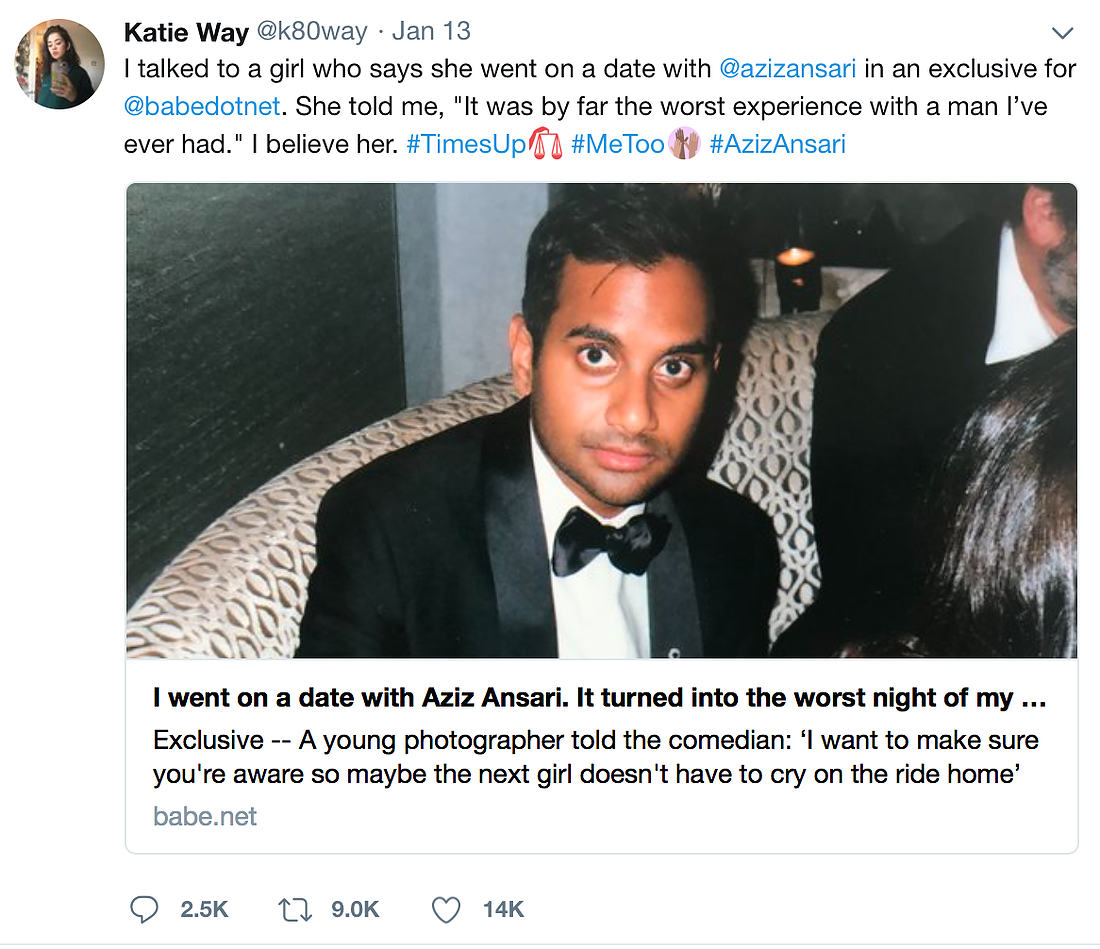Viewport: 1100px width, 949px height.
Task: Click the 14K likes count
Action: (503, 909)
